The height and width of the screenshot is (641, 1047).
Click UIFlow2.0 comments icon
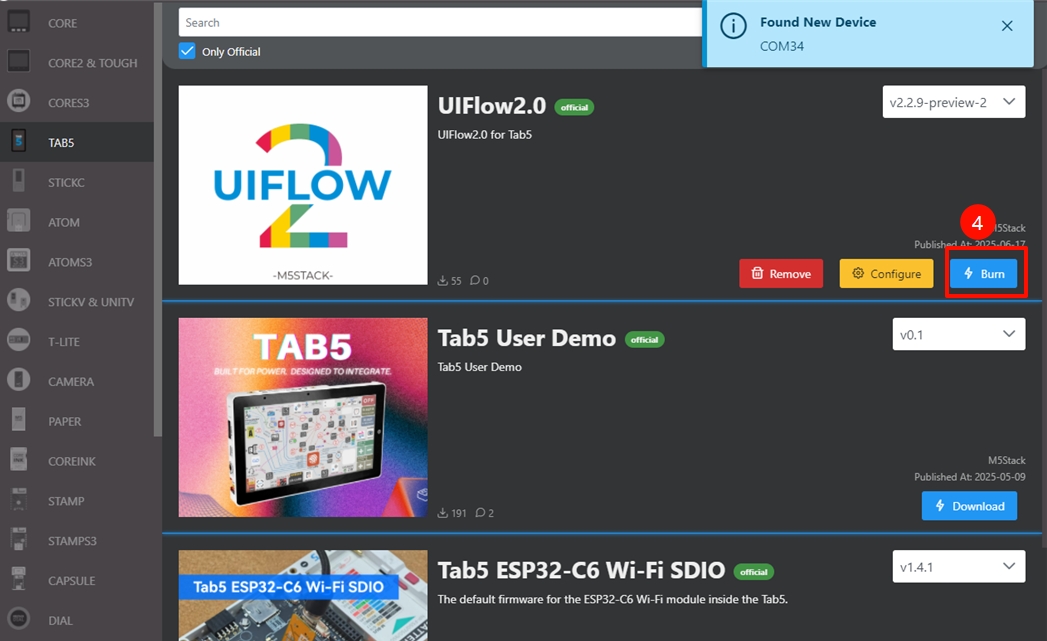pyautogui.click(x=475, y=280)
